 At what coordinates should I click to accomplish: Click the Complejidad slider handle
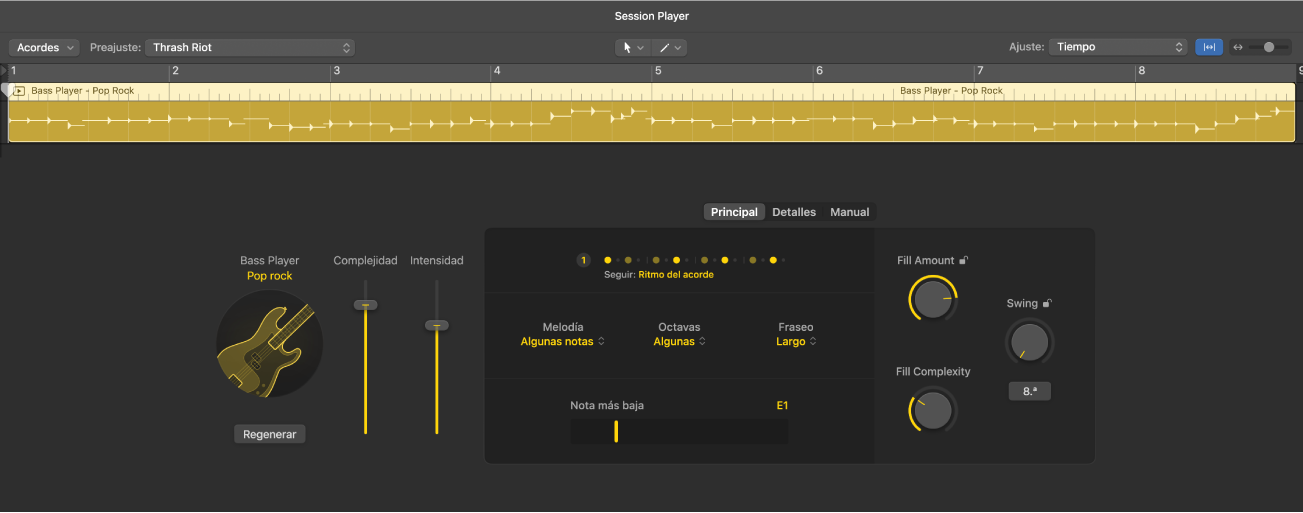[x=366, y=305]
